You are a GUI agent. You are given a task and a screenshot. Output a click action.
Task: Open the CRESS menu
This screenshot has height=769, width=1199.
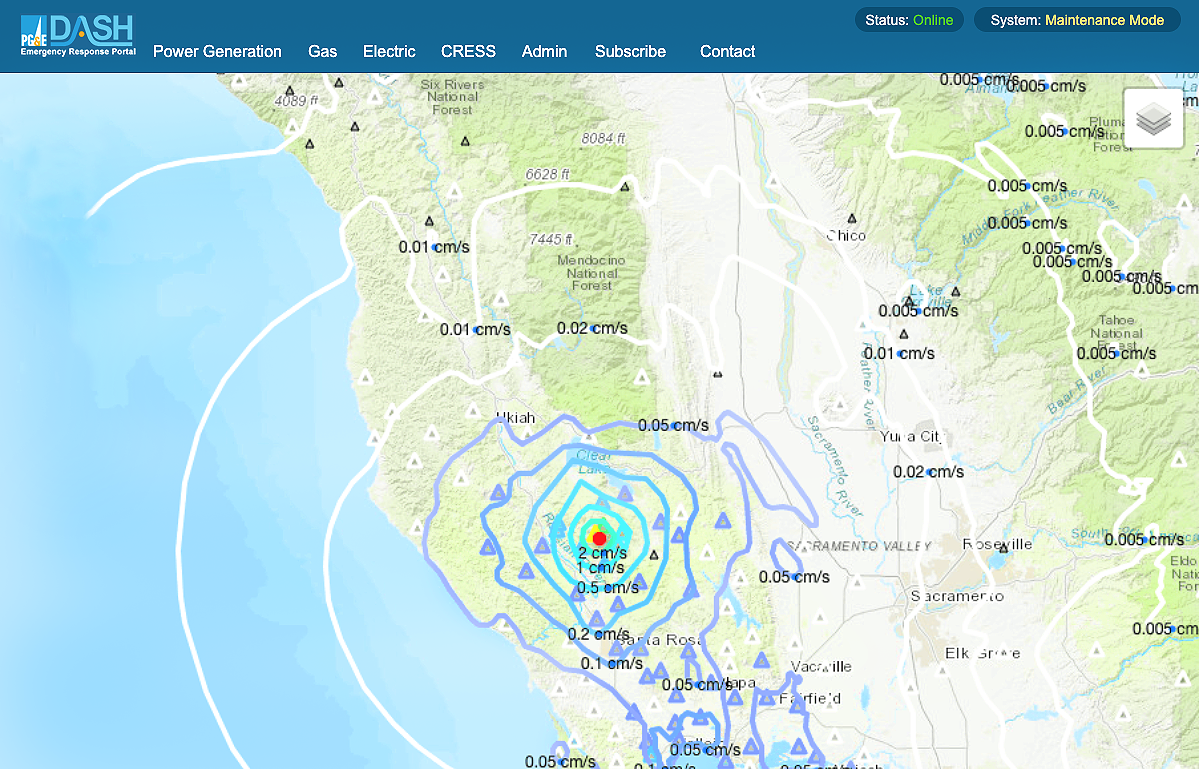coord(468,51)
